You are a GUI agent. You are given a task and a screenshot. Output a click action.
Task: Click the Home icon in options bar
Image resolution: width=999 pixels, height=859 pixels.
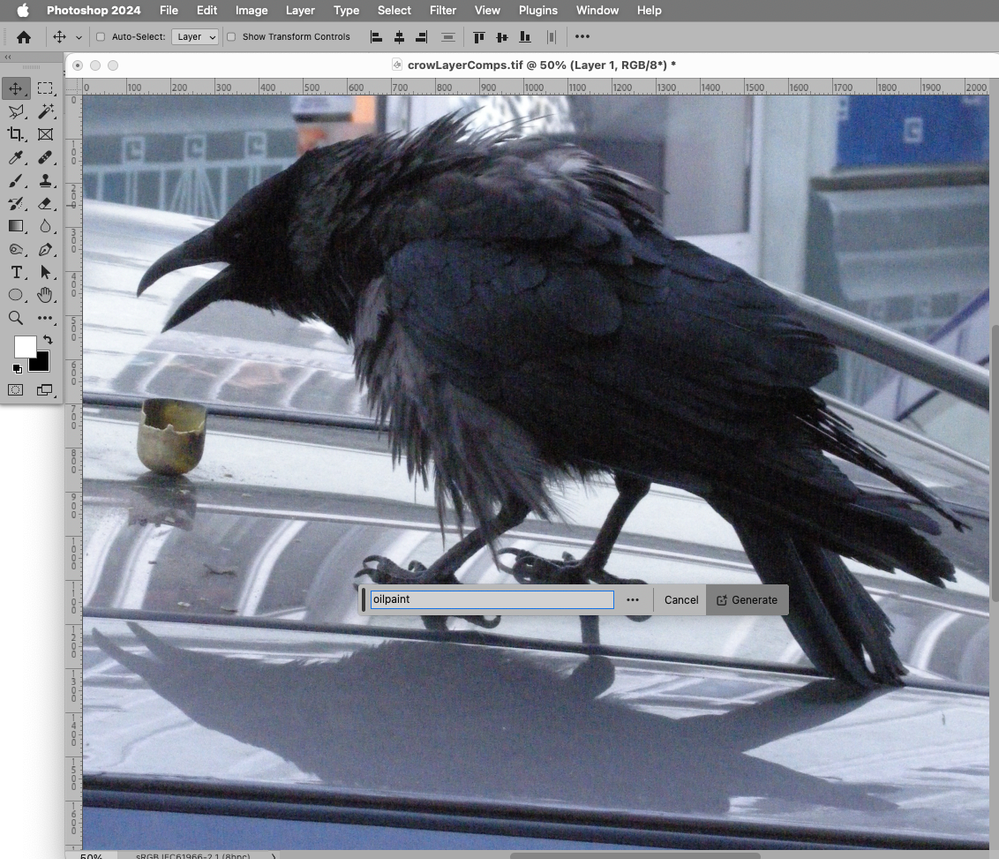(24, 37)
